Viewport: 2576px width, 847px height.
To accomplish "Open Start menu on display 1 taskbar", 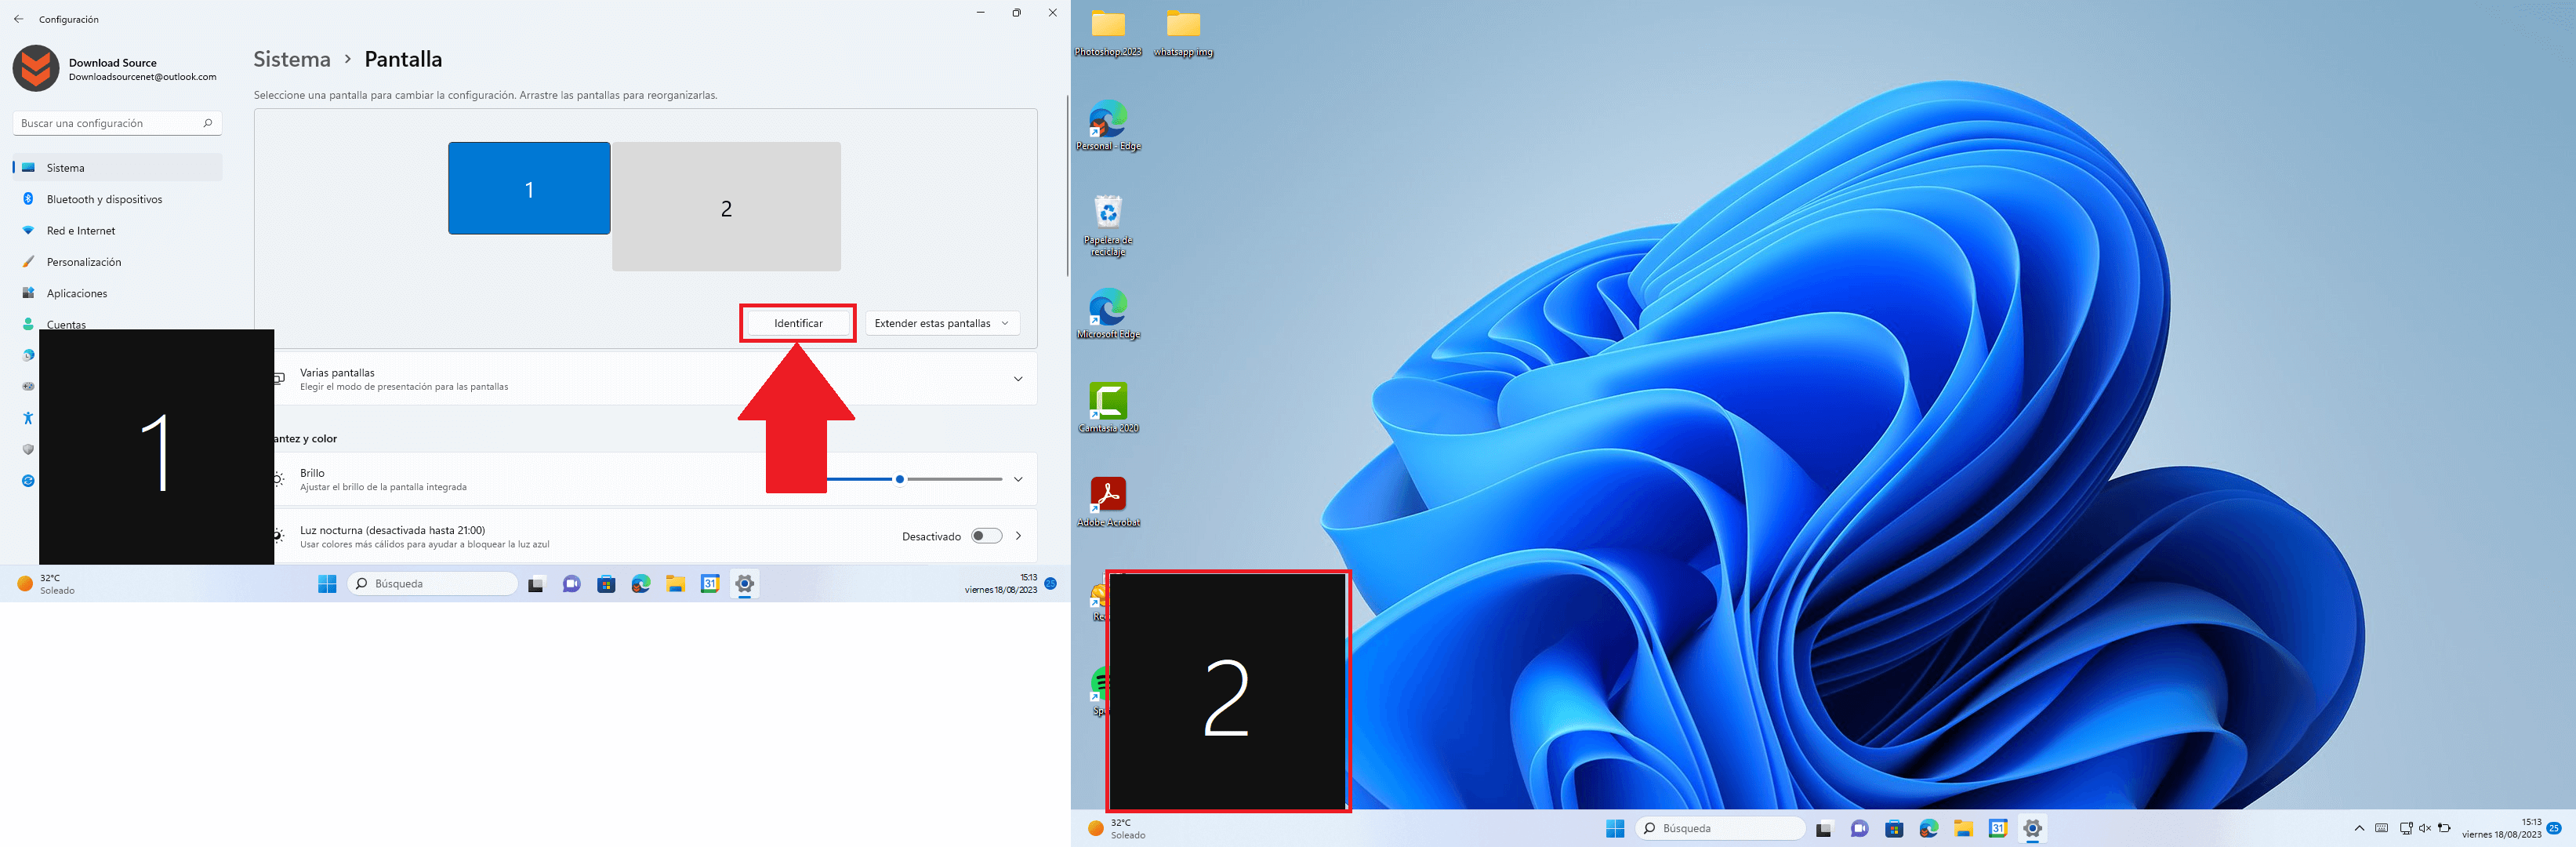I will pos(327,584).
